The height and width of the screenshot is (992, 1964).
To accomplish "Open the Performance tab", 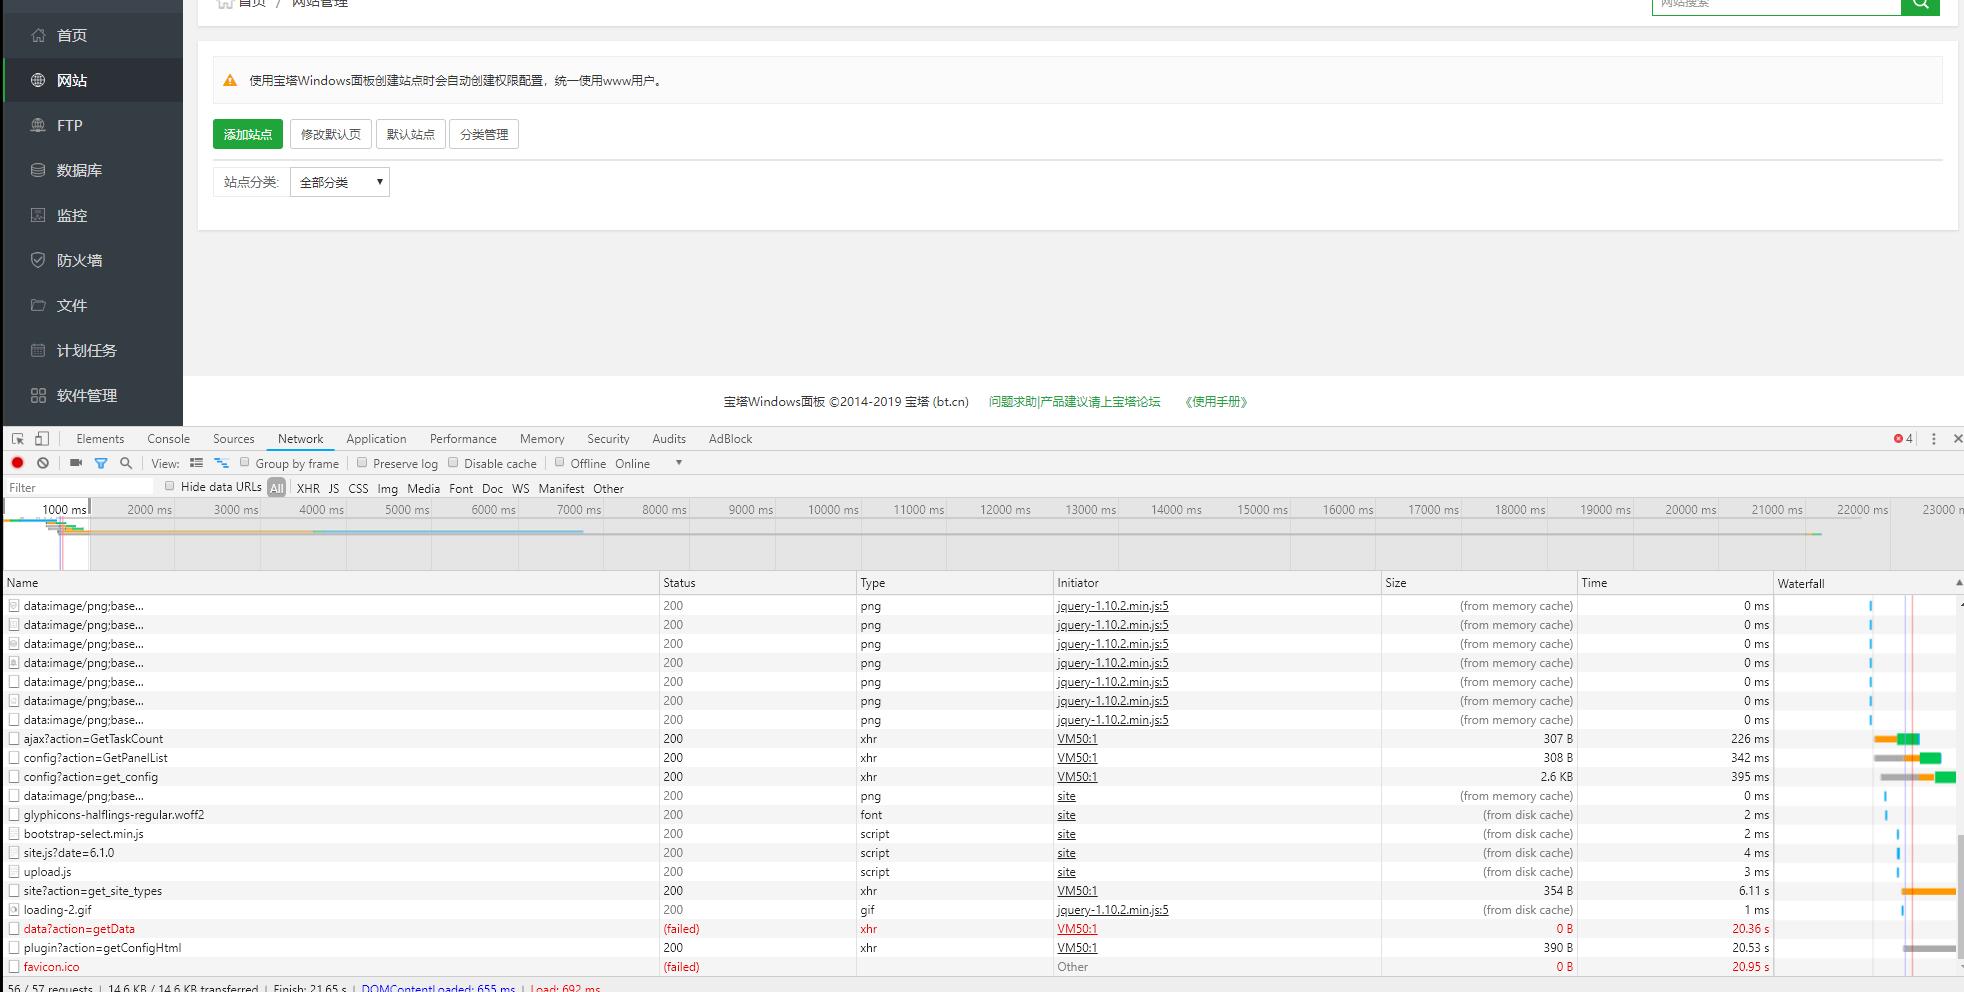I will [463, 439].
